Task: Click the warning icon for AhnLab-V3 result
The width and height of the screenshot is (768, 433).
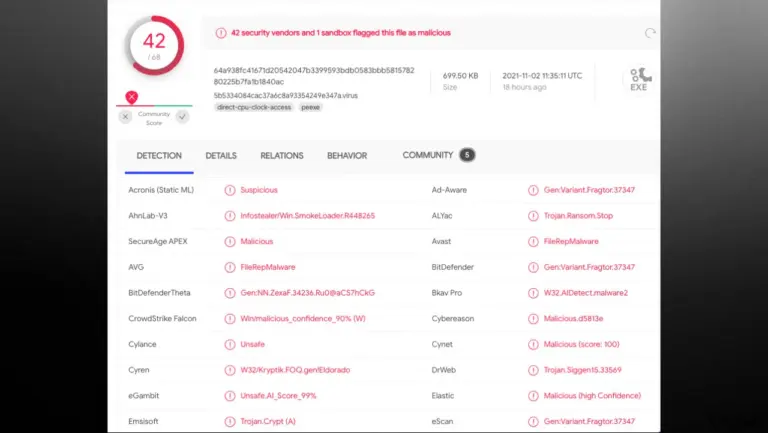Action: tap(230, 216)
